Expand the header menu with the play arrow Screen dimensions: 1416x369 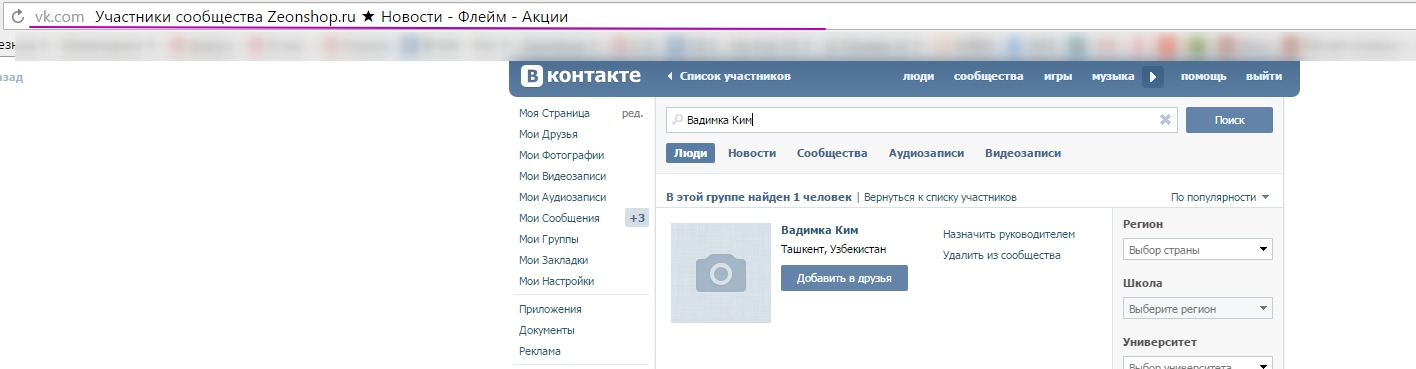point(1153,76)
